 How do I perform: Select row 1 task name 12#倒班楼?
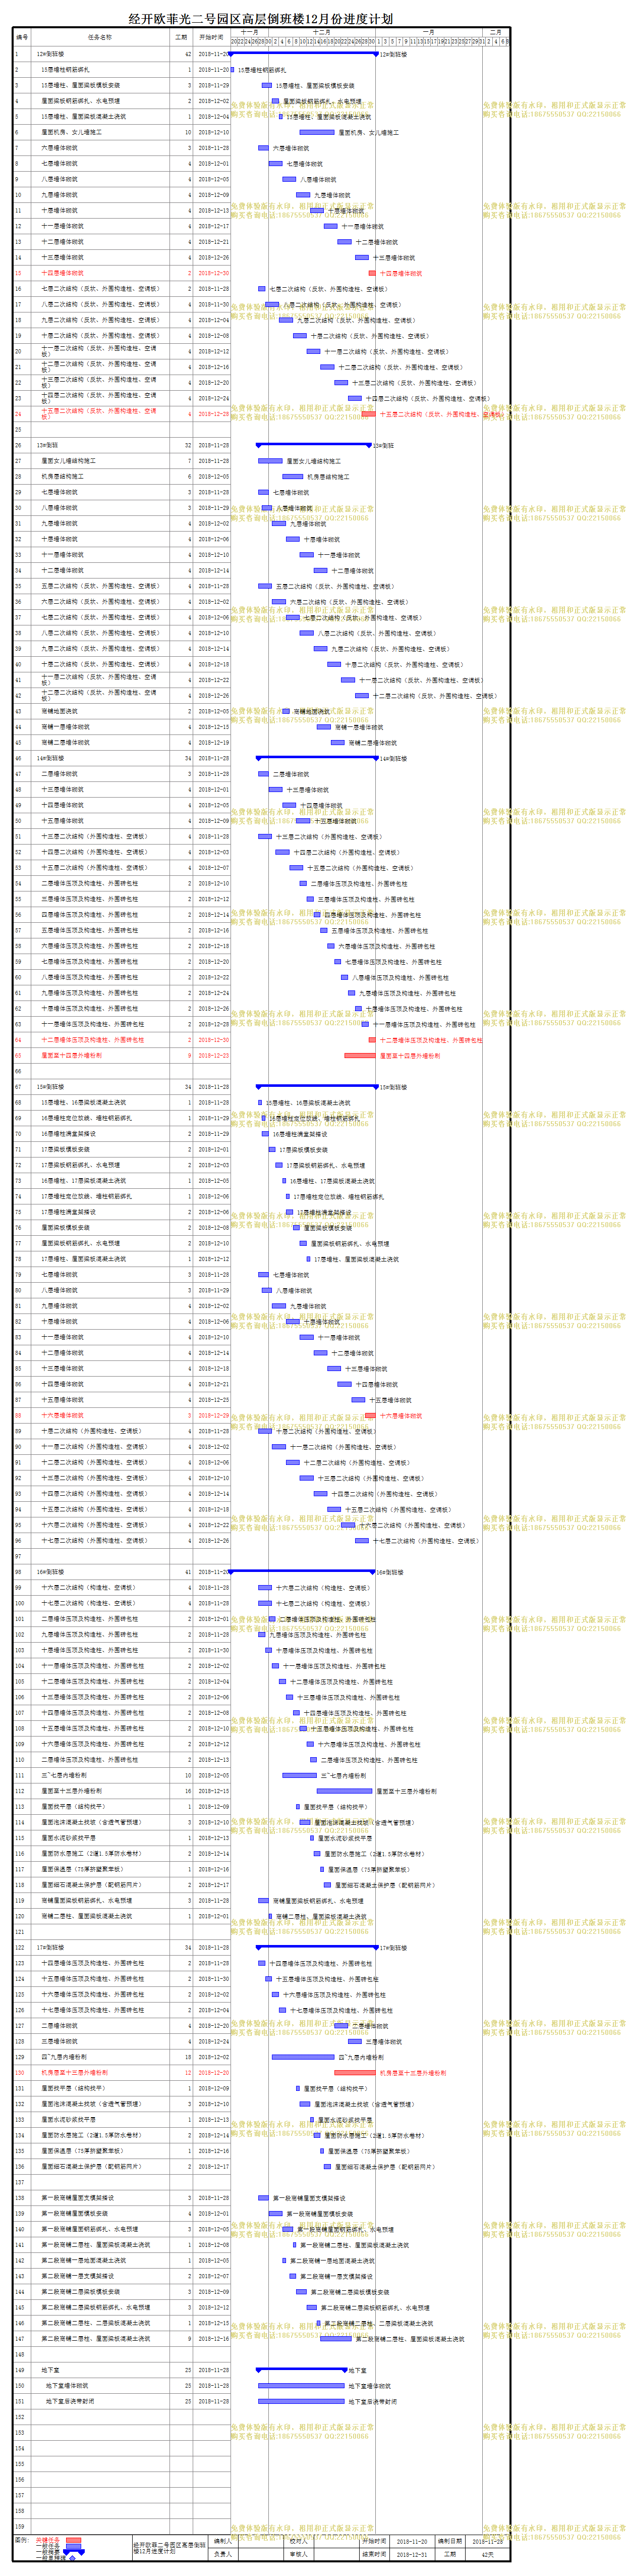click(51, 54)
